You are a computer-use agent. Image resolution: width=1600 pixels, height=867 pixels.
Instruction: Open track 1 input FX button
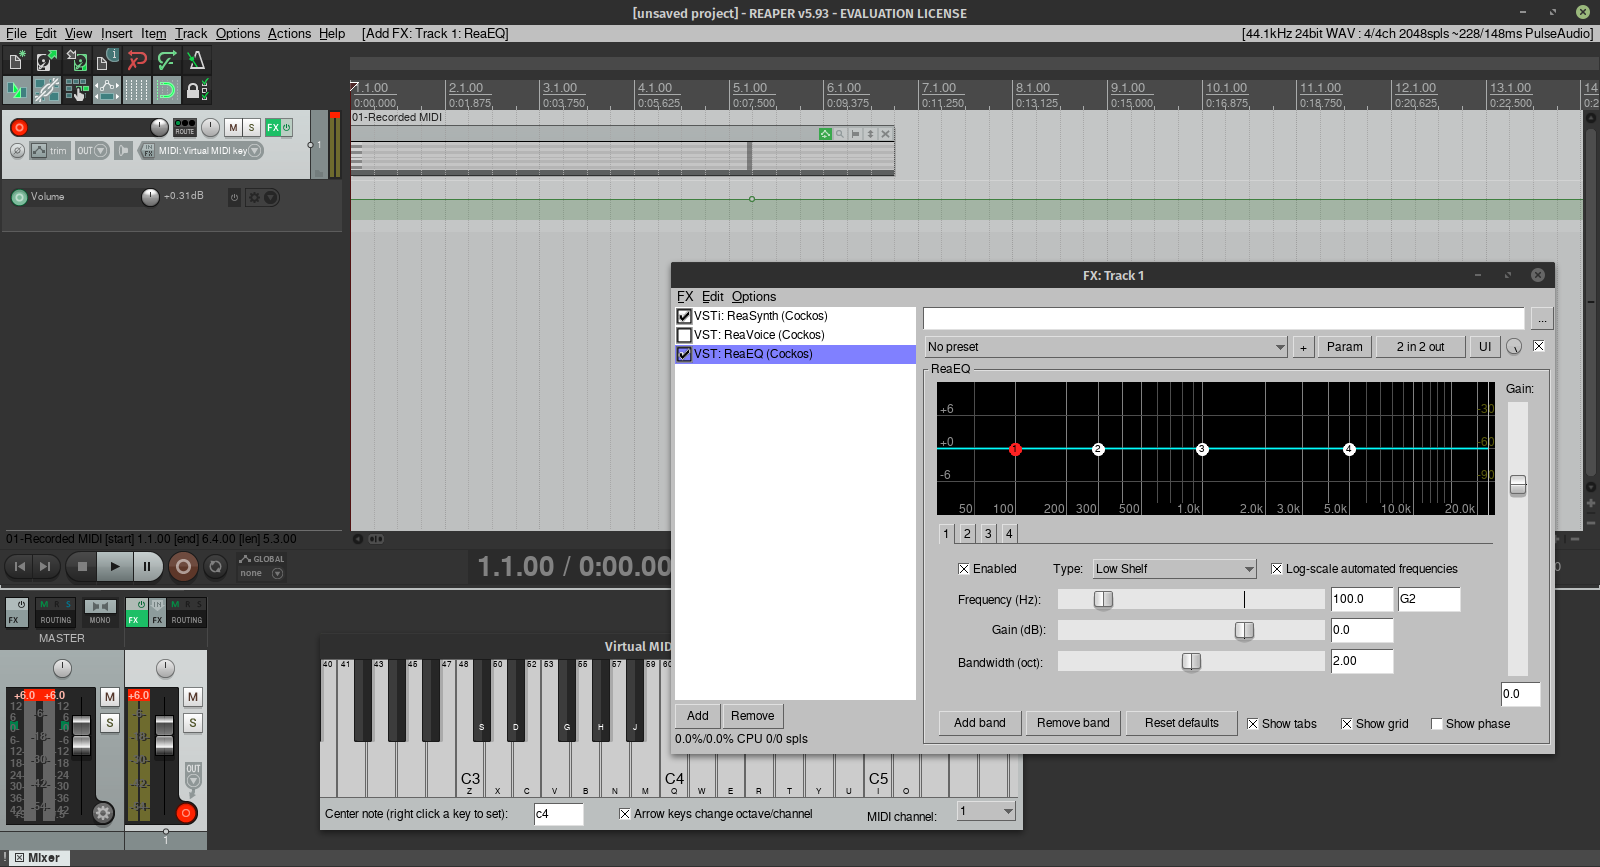click(x=148, y=151)
